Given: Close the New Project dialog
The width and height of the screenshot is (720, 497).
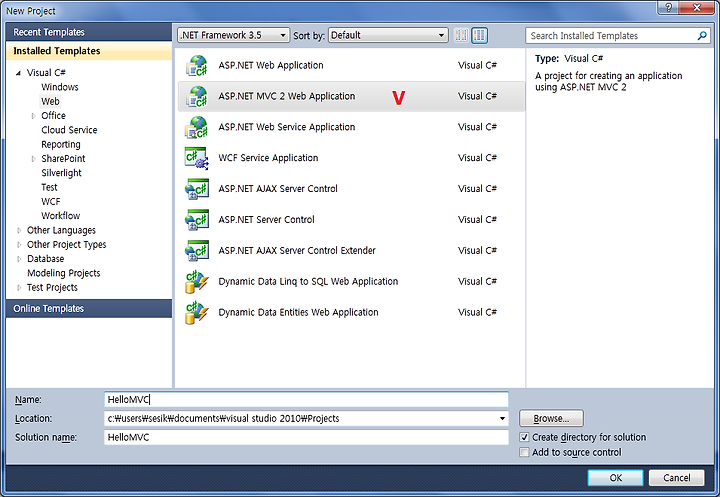Looking at the screenshot, I should (x=697, y=7).
